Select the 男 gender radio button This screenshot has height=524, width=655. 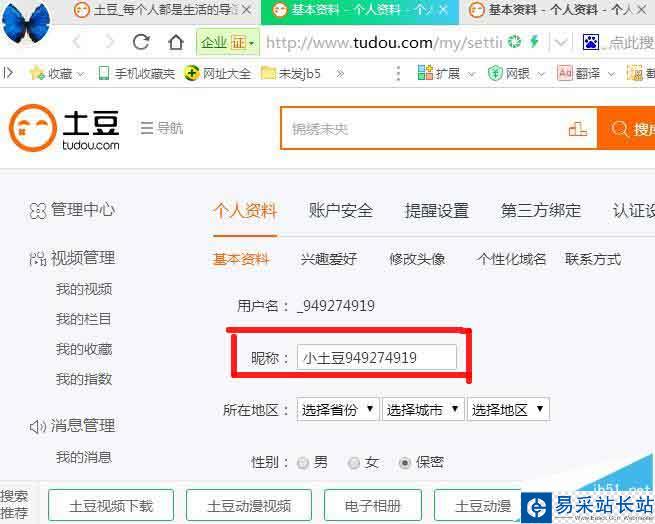[303, 463]
